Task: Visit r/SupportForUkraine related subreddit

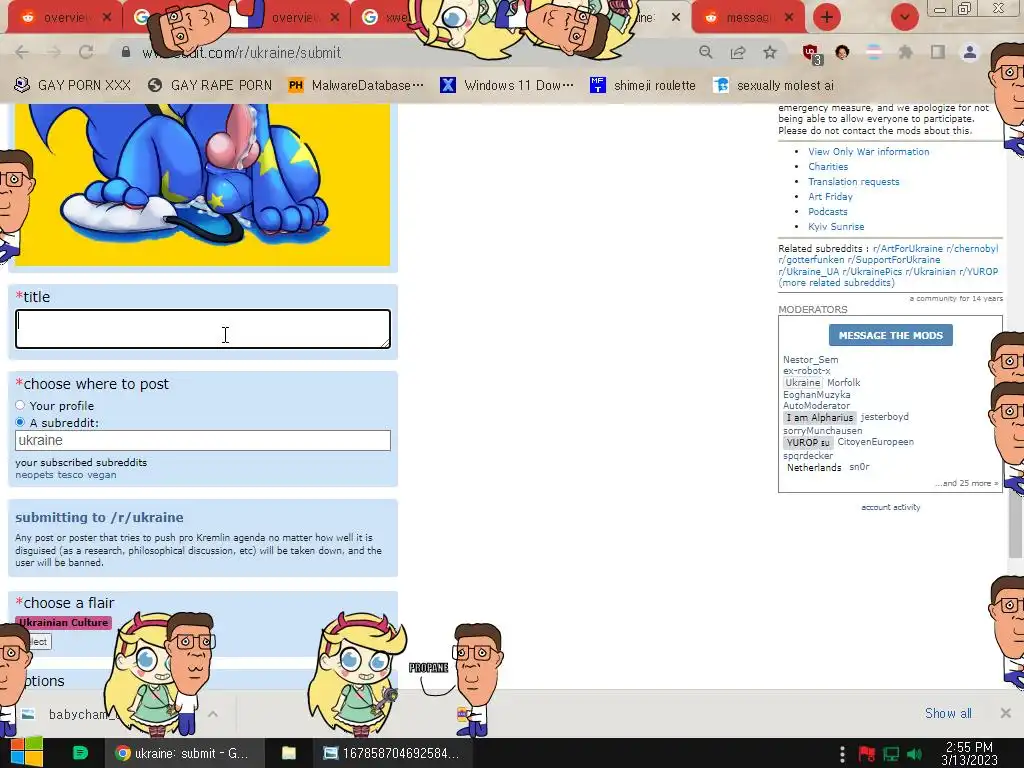Action: click(x=894, y=260)
